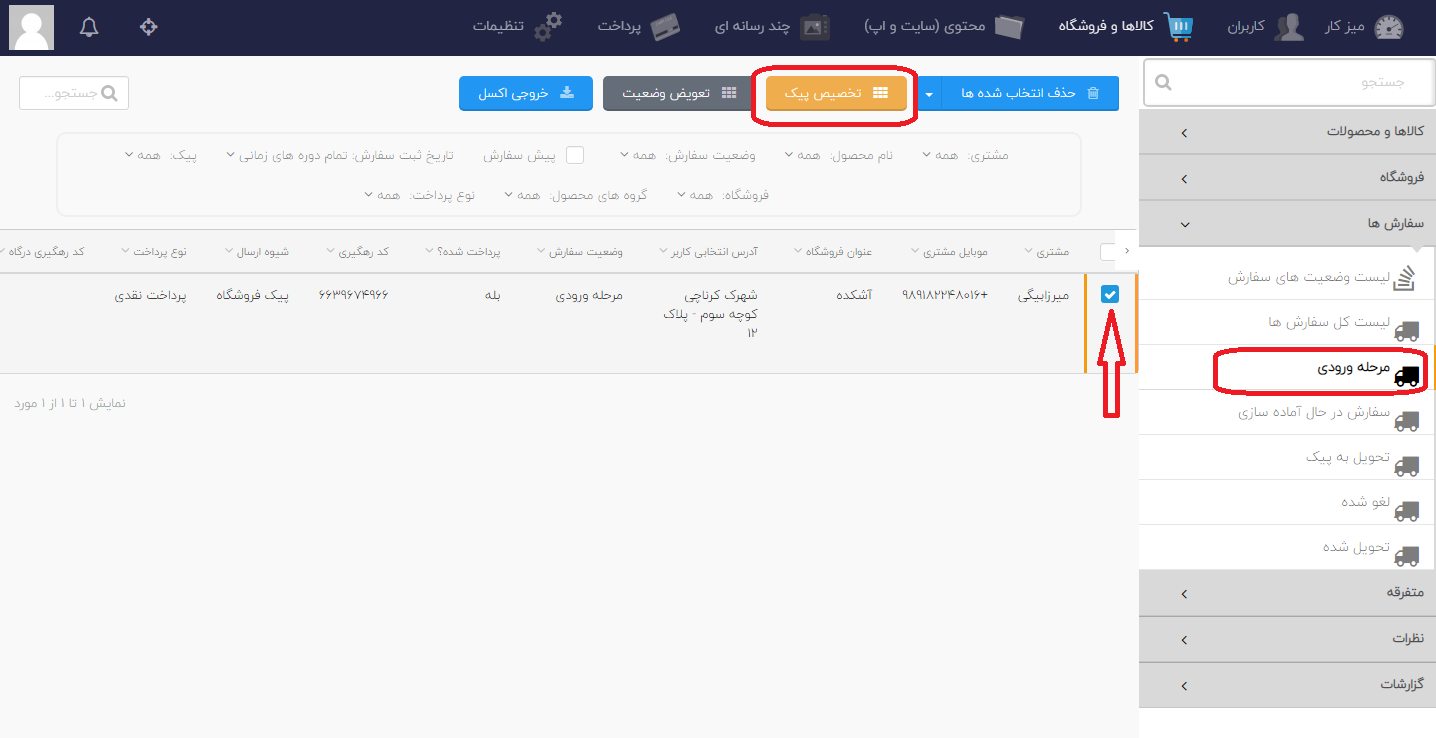Click stack icon beside لیست وضعیت های سفارش
This screenshot has height=738, width=1436.
coord(1407,277)
